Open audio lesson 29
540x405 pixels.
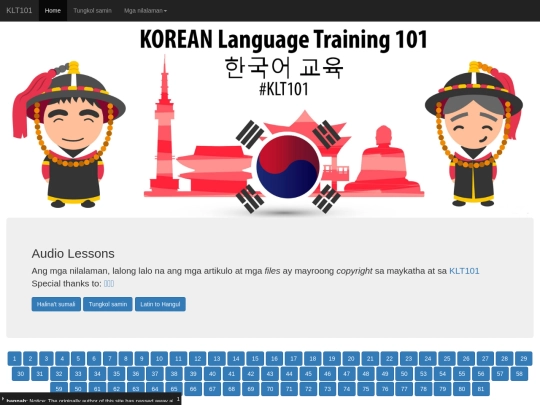pos(524,359)
